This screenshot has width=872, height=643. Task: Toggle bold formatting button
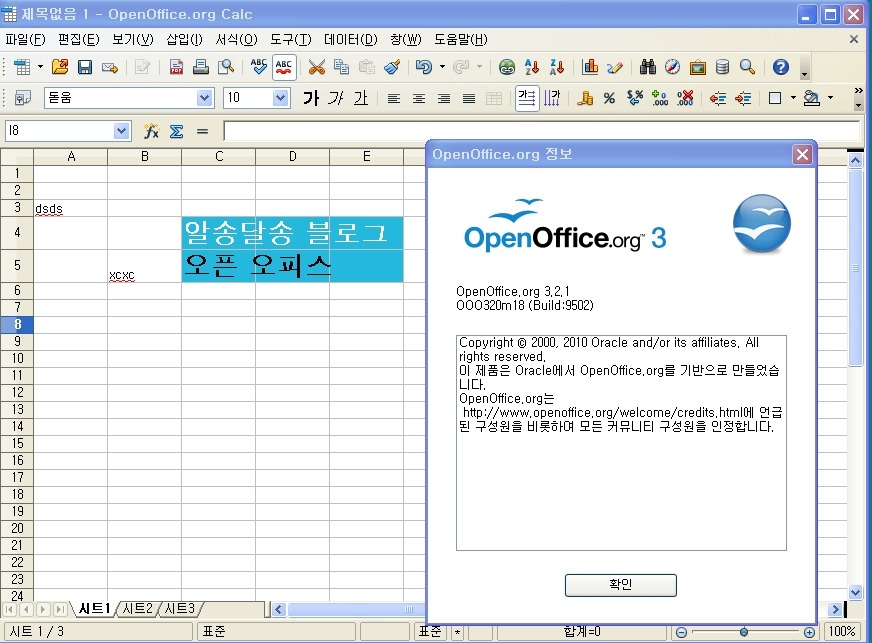[x=311, y=98]
